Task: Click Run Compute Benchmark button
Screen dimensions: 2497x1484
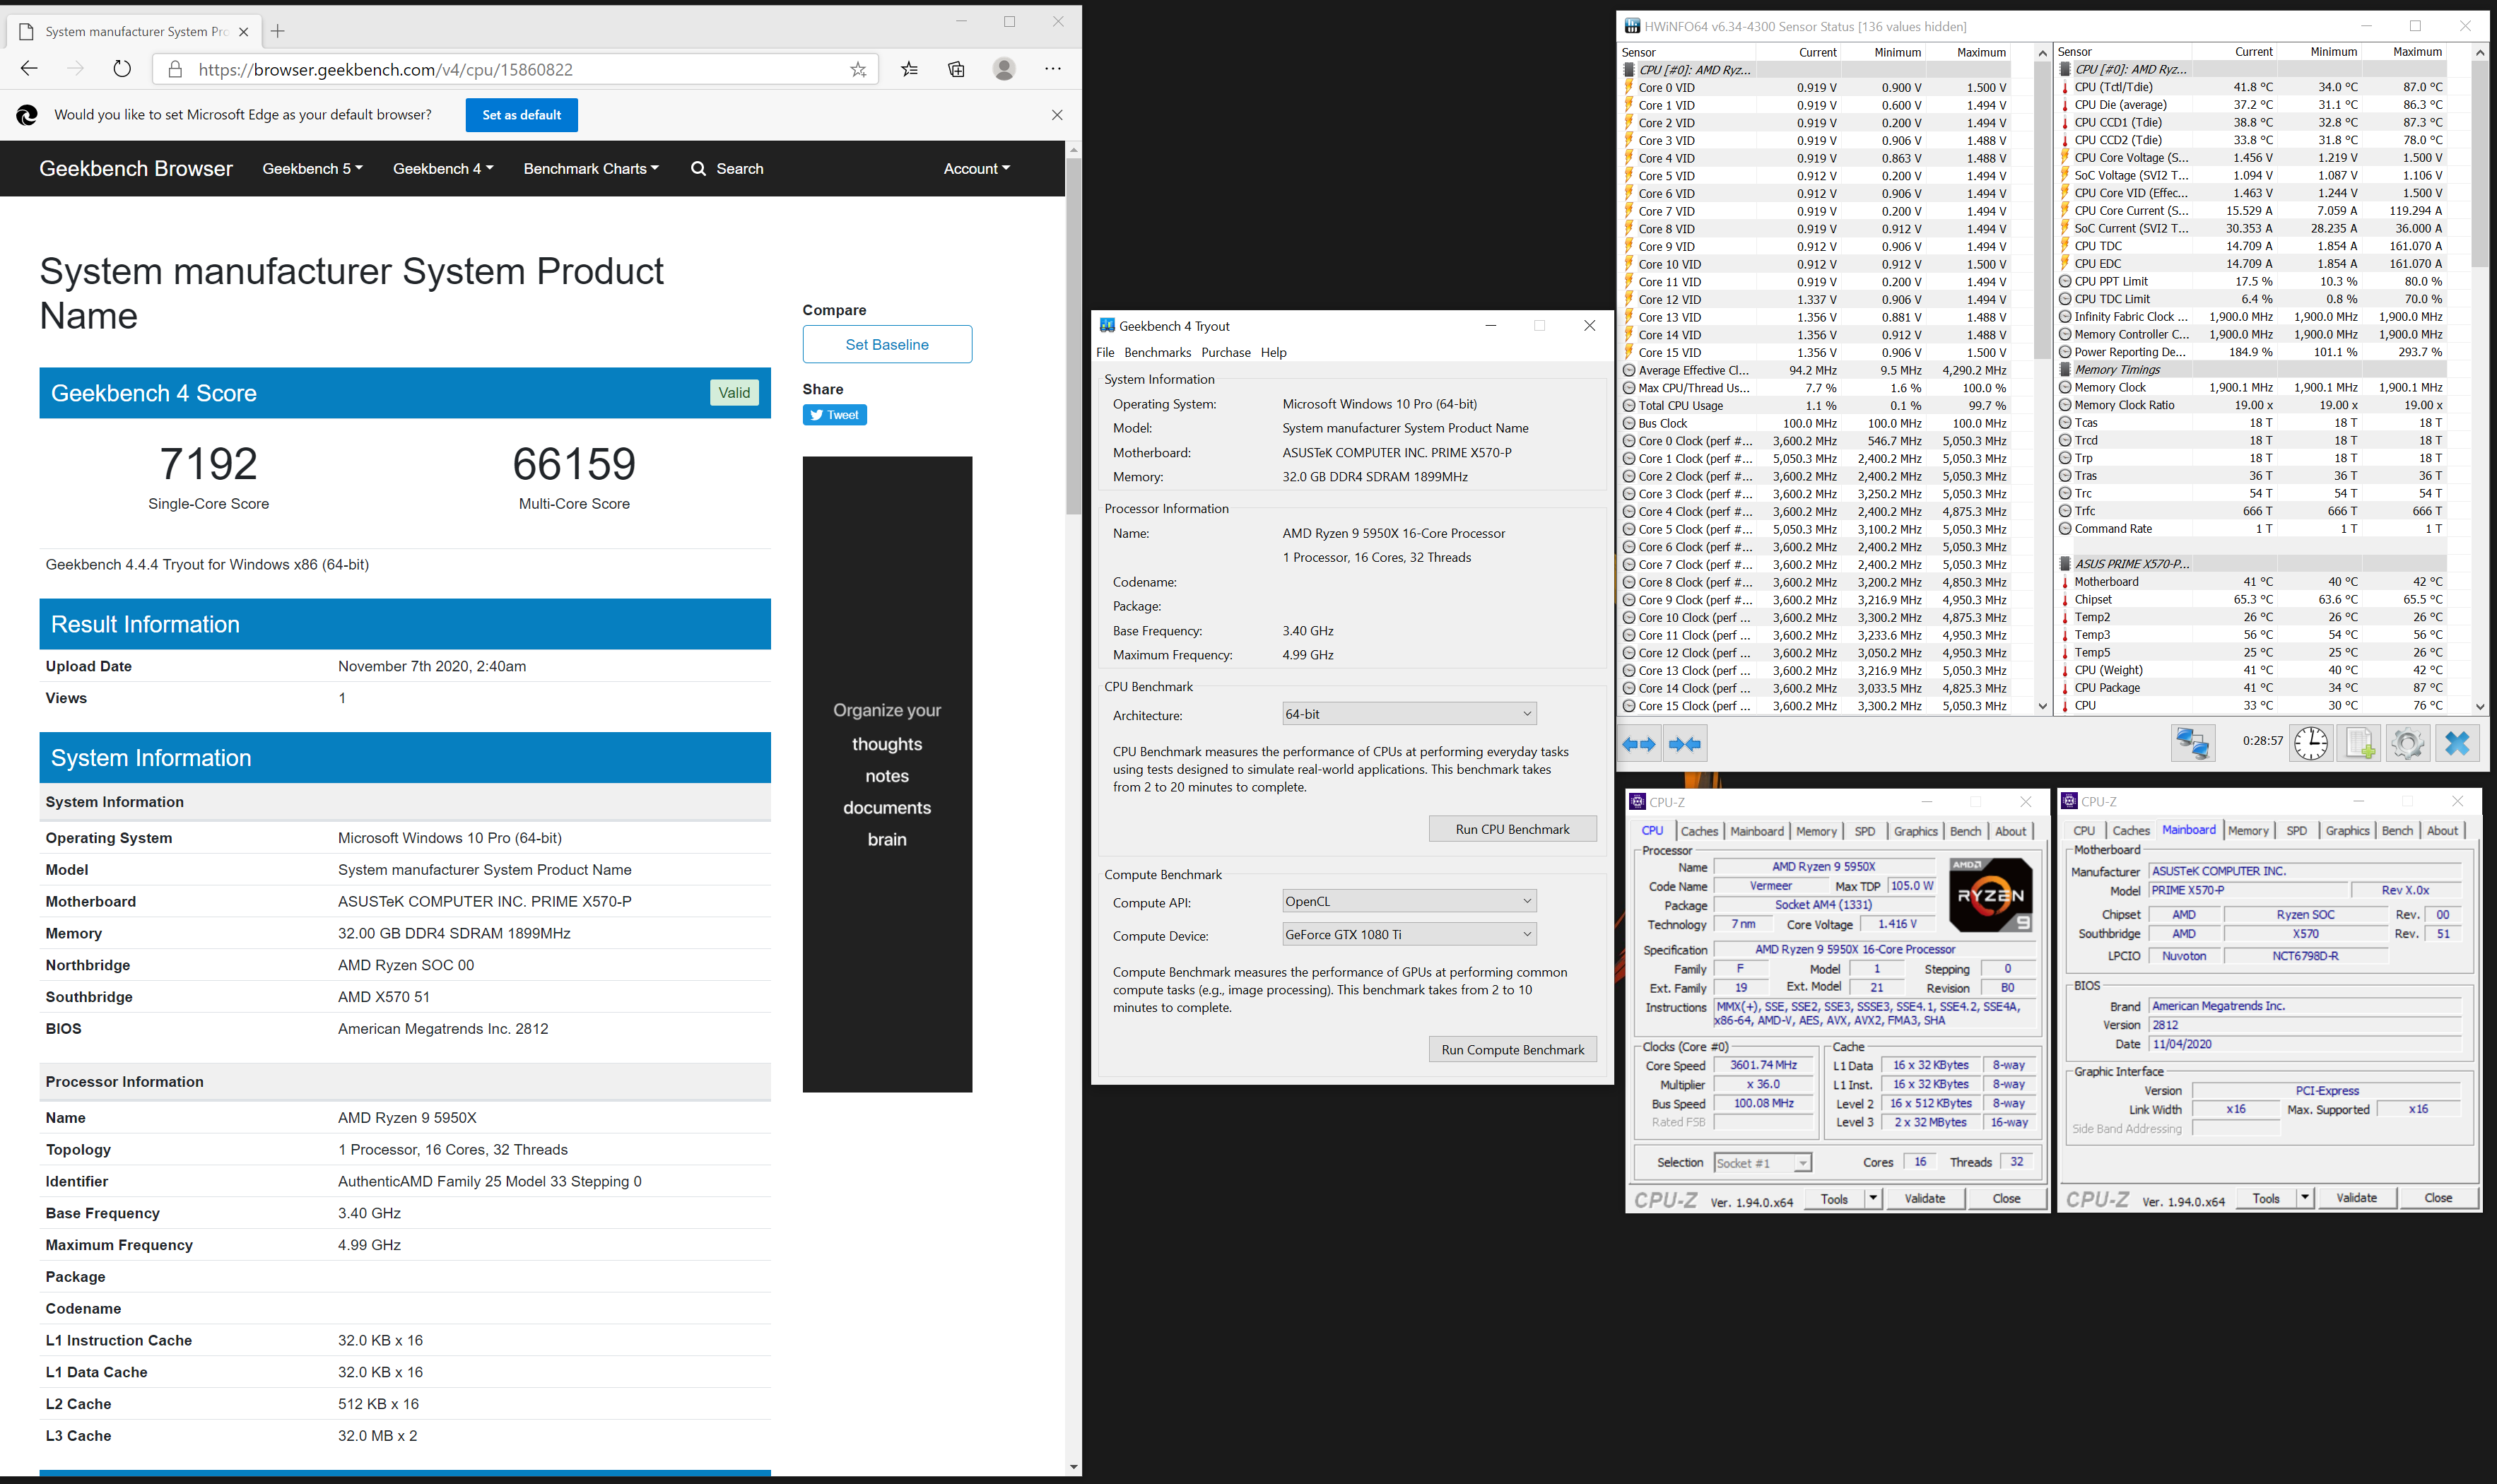Action: pos(1512,1050)
